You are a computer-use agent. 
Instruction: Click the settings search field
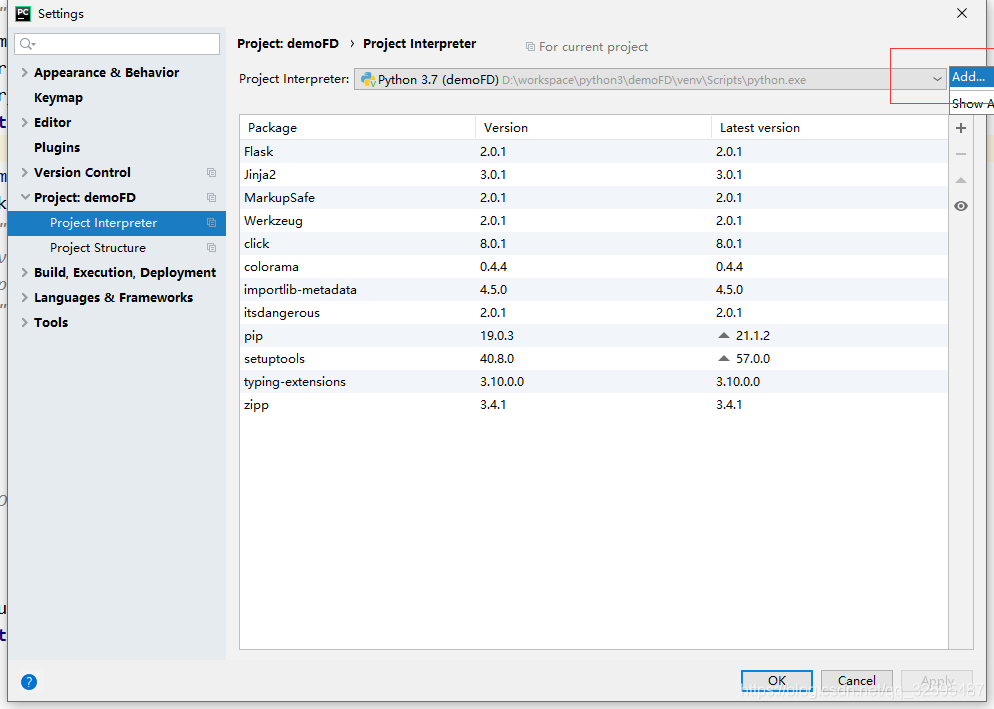click(x=117, y=44)
